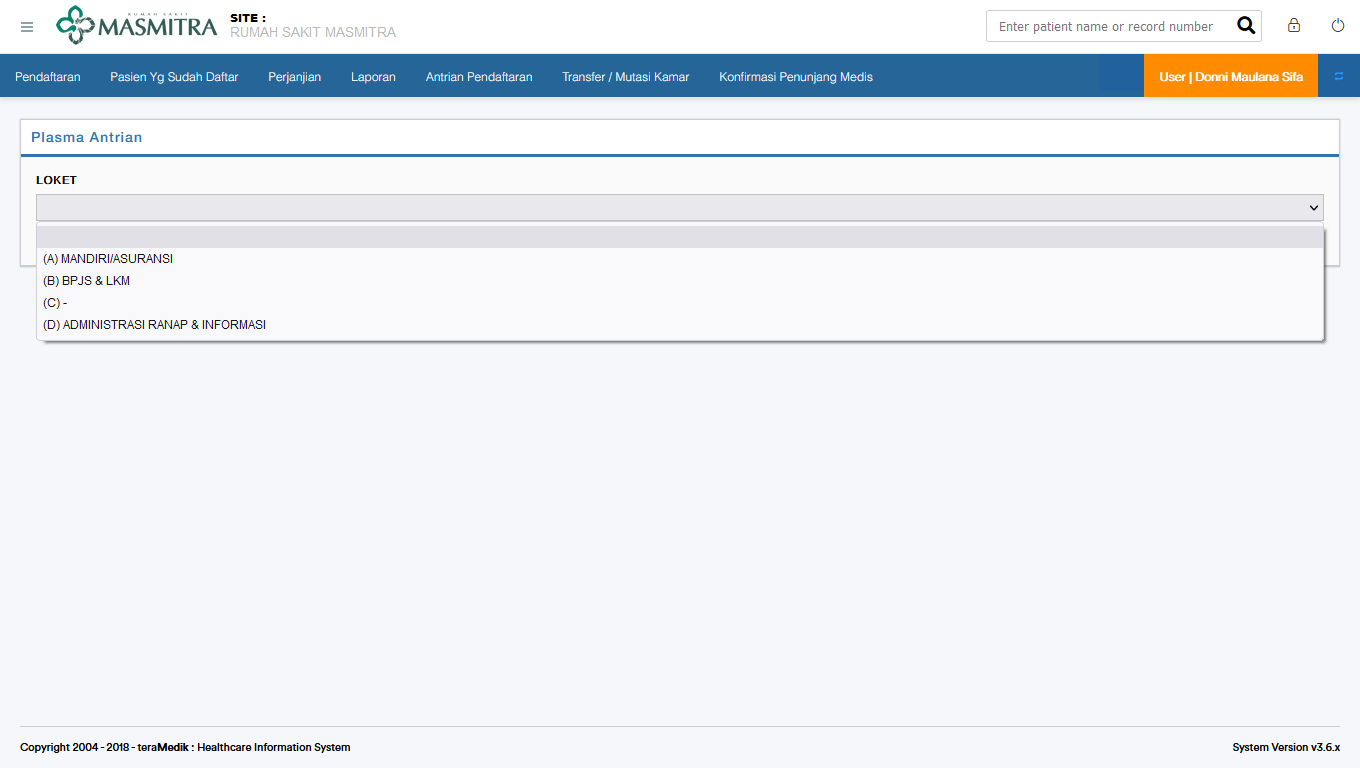Screen dimensions: 1360x768
Task: Choose the (C) - option
Action: coord(680,303)
